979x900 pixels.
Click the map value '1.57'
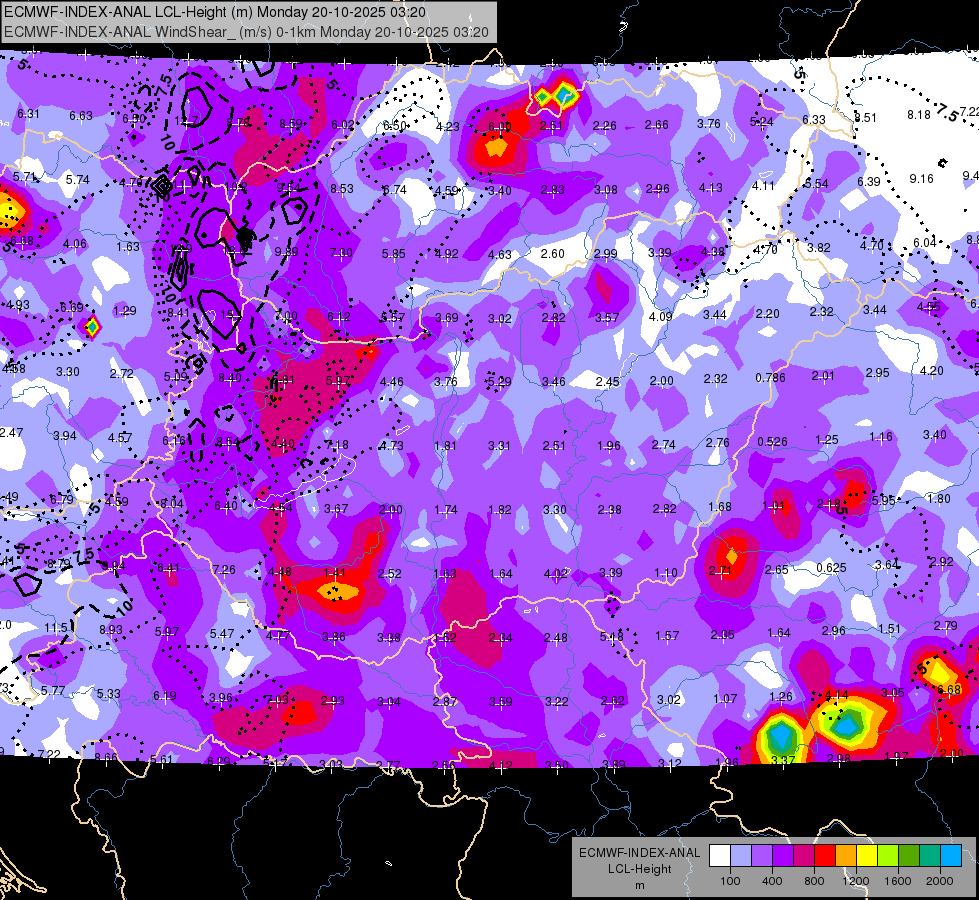667,636
